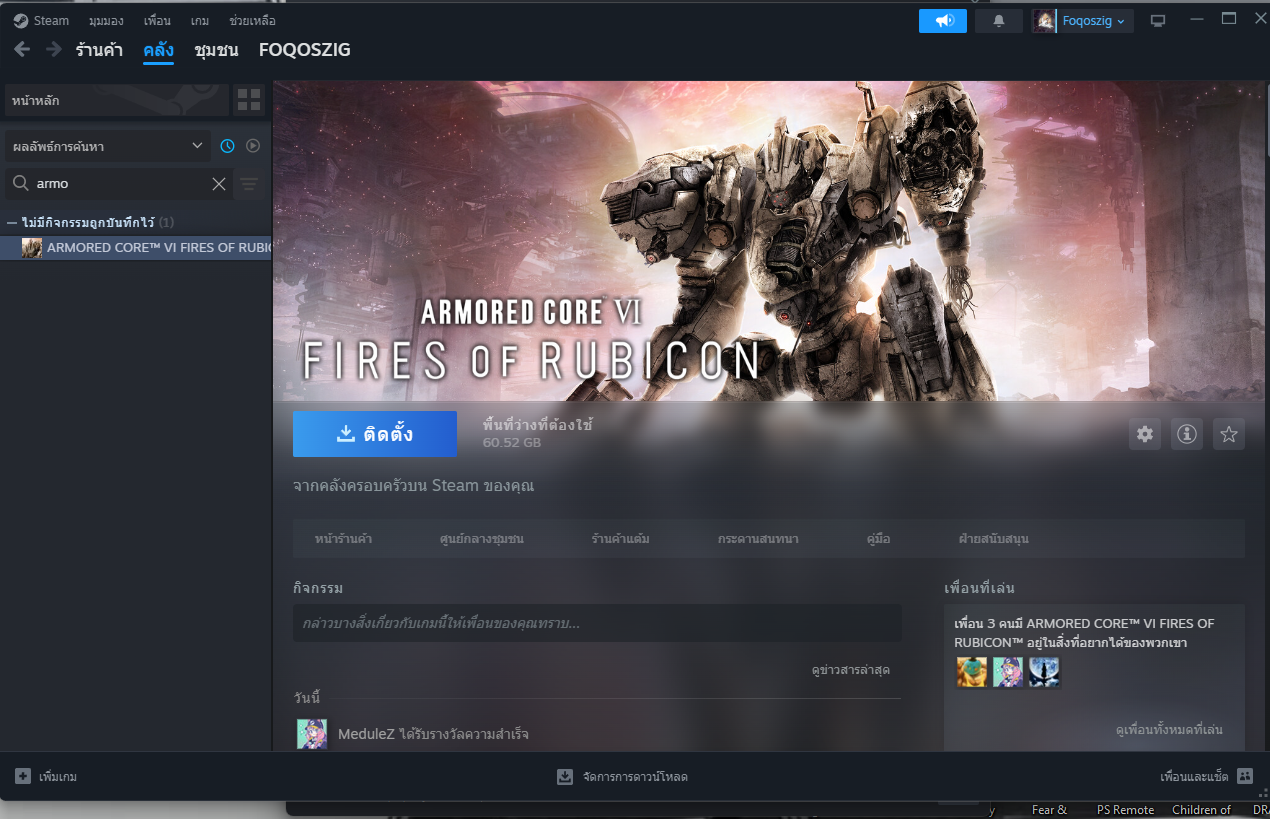Click the yellow friend avatar in เพื่อนที่เล่น
This screenshot has width=1270, height=819.
(971, 672)
